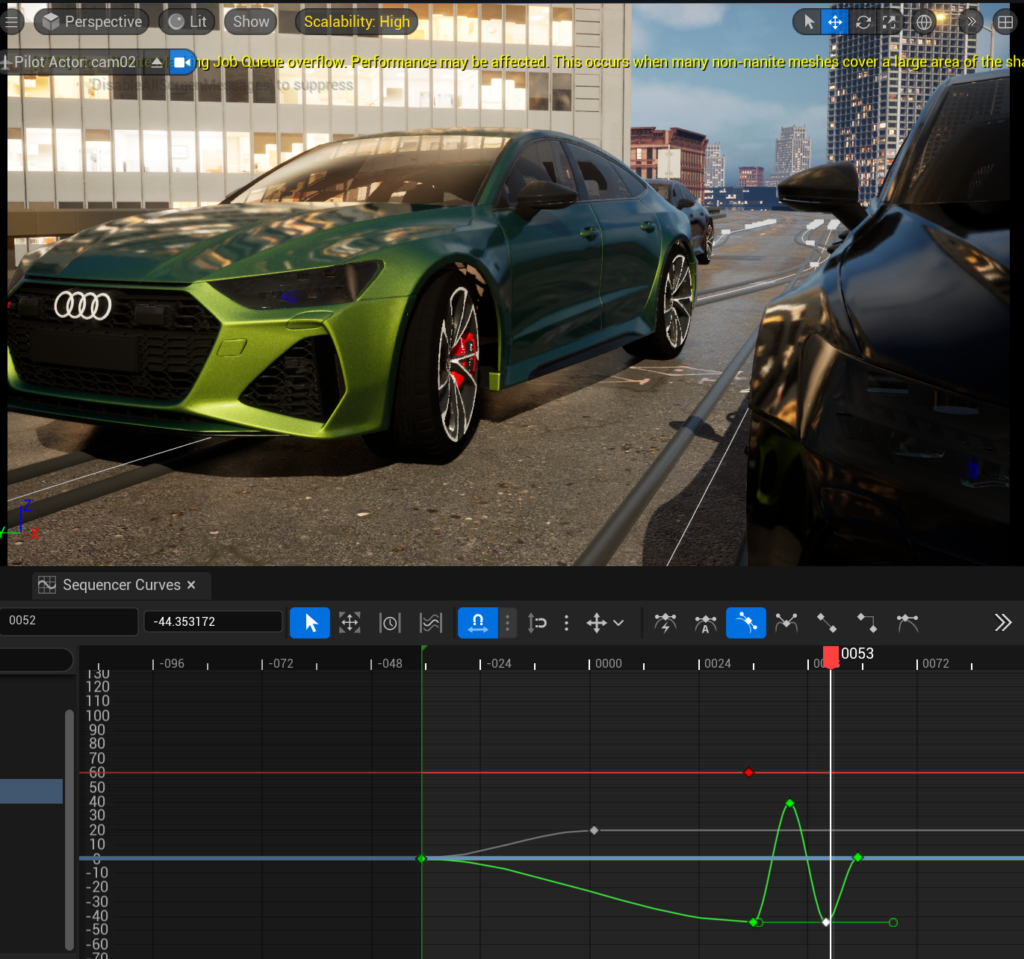Select the green keyframe at curve peak
Image resolution: width=1024 pixels, height=959 pixels.
click(790, 803)
